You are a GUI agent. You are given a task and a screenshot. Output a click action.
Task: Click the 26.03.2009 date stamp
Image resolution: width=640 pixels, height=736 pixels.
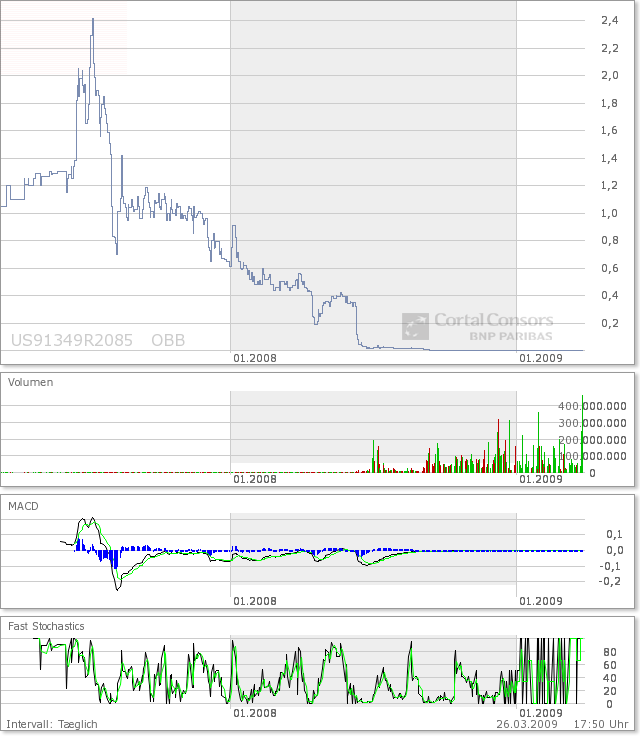(x=527, y=723)
